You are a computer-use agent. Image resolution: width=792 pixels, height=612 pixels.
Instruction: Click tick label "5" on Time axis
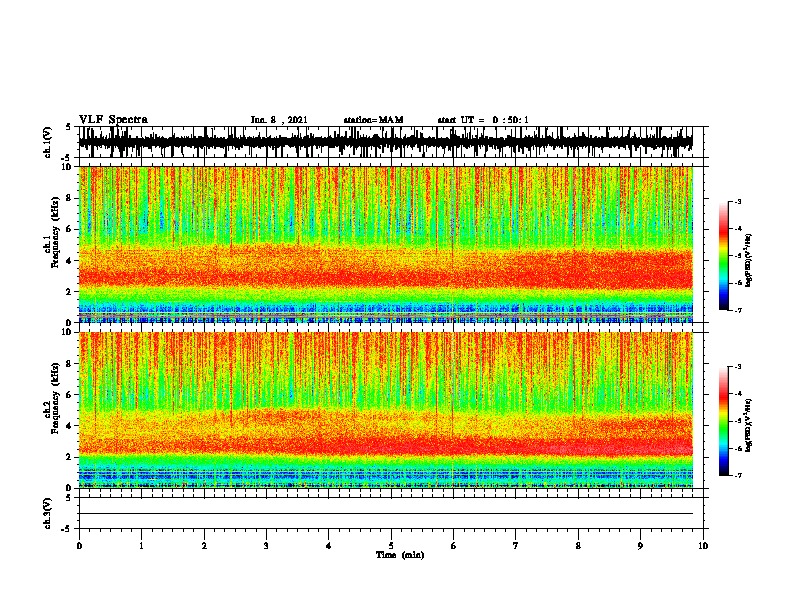pos(391,546)
